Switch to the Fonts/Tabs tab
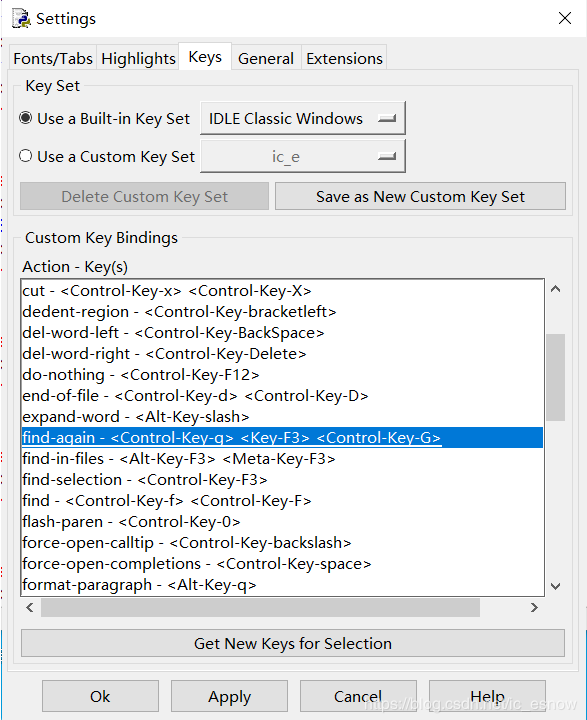Image resolution: width=587 pixels, height=720 pixels. (x=53, y=58)
